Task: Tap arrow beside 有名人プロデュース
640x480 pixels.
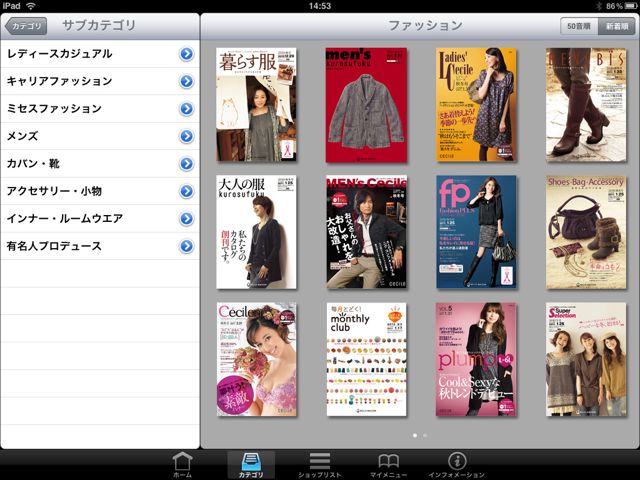Action: click(x=187, y=246)
